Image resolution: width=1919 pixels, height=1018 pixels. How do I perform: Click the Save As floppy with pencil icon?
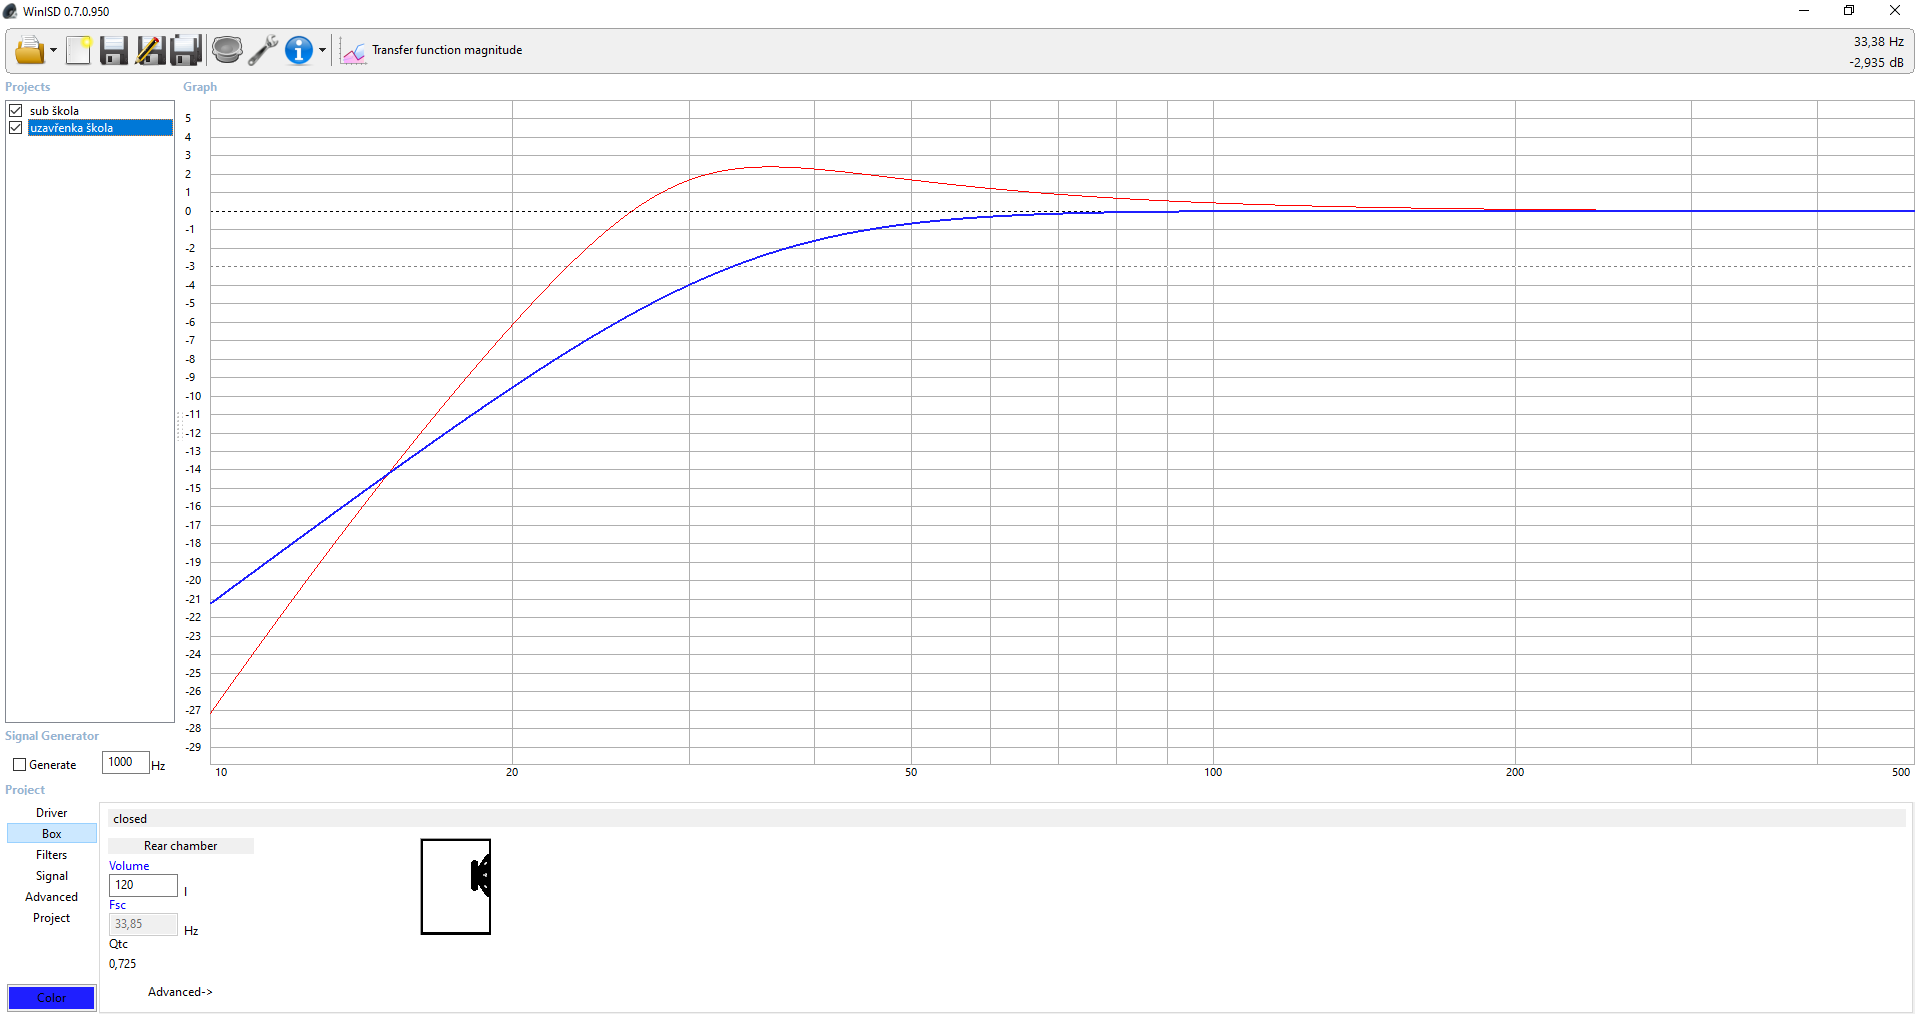point(150,50)
